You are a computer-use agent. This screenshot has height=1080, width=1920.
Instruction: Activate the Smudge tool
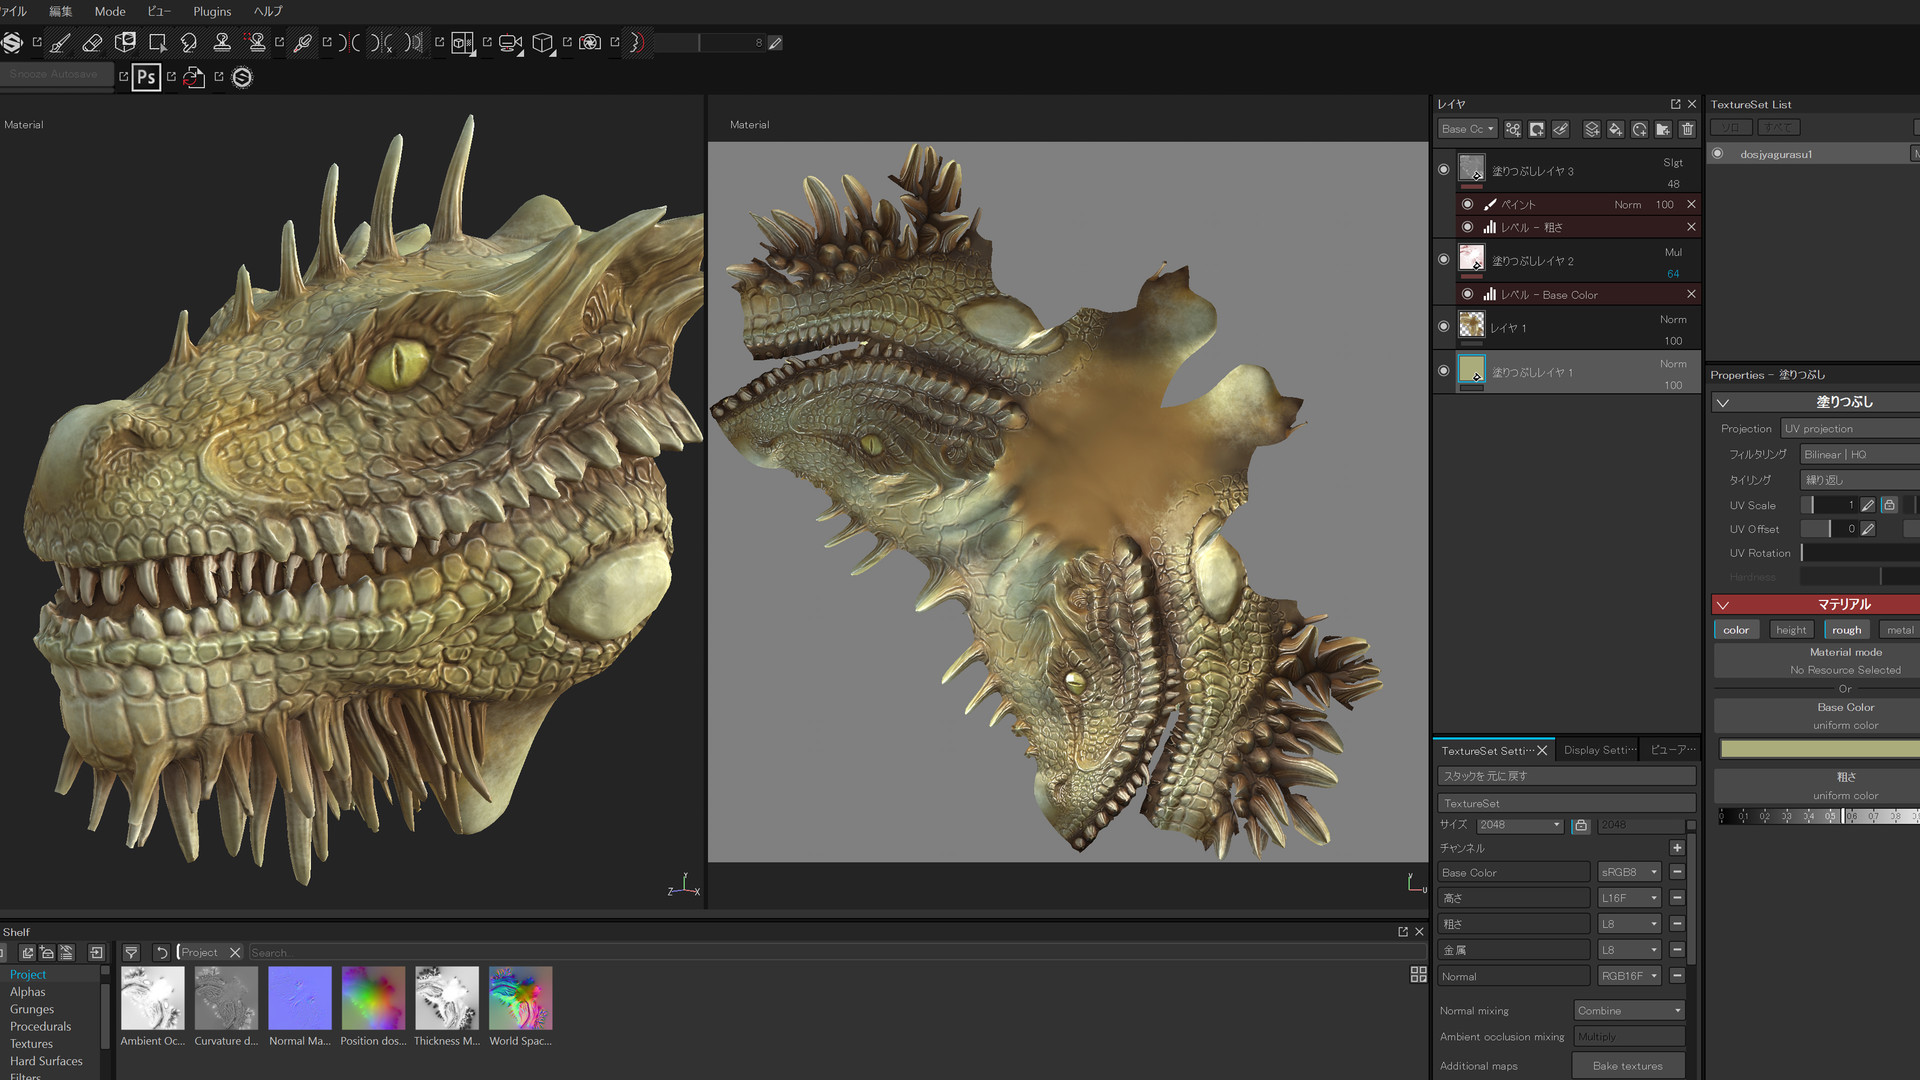click(189, 43)
